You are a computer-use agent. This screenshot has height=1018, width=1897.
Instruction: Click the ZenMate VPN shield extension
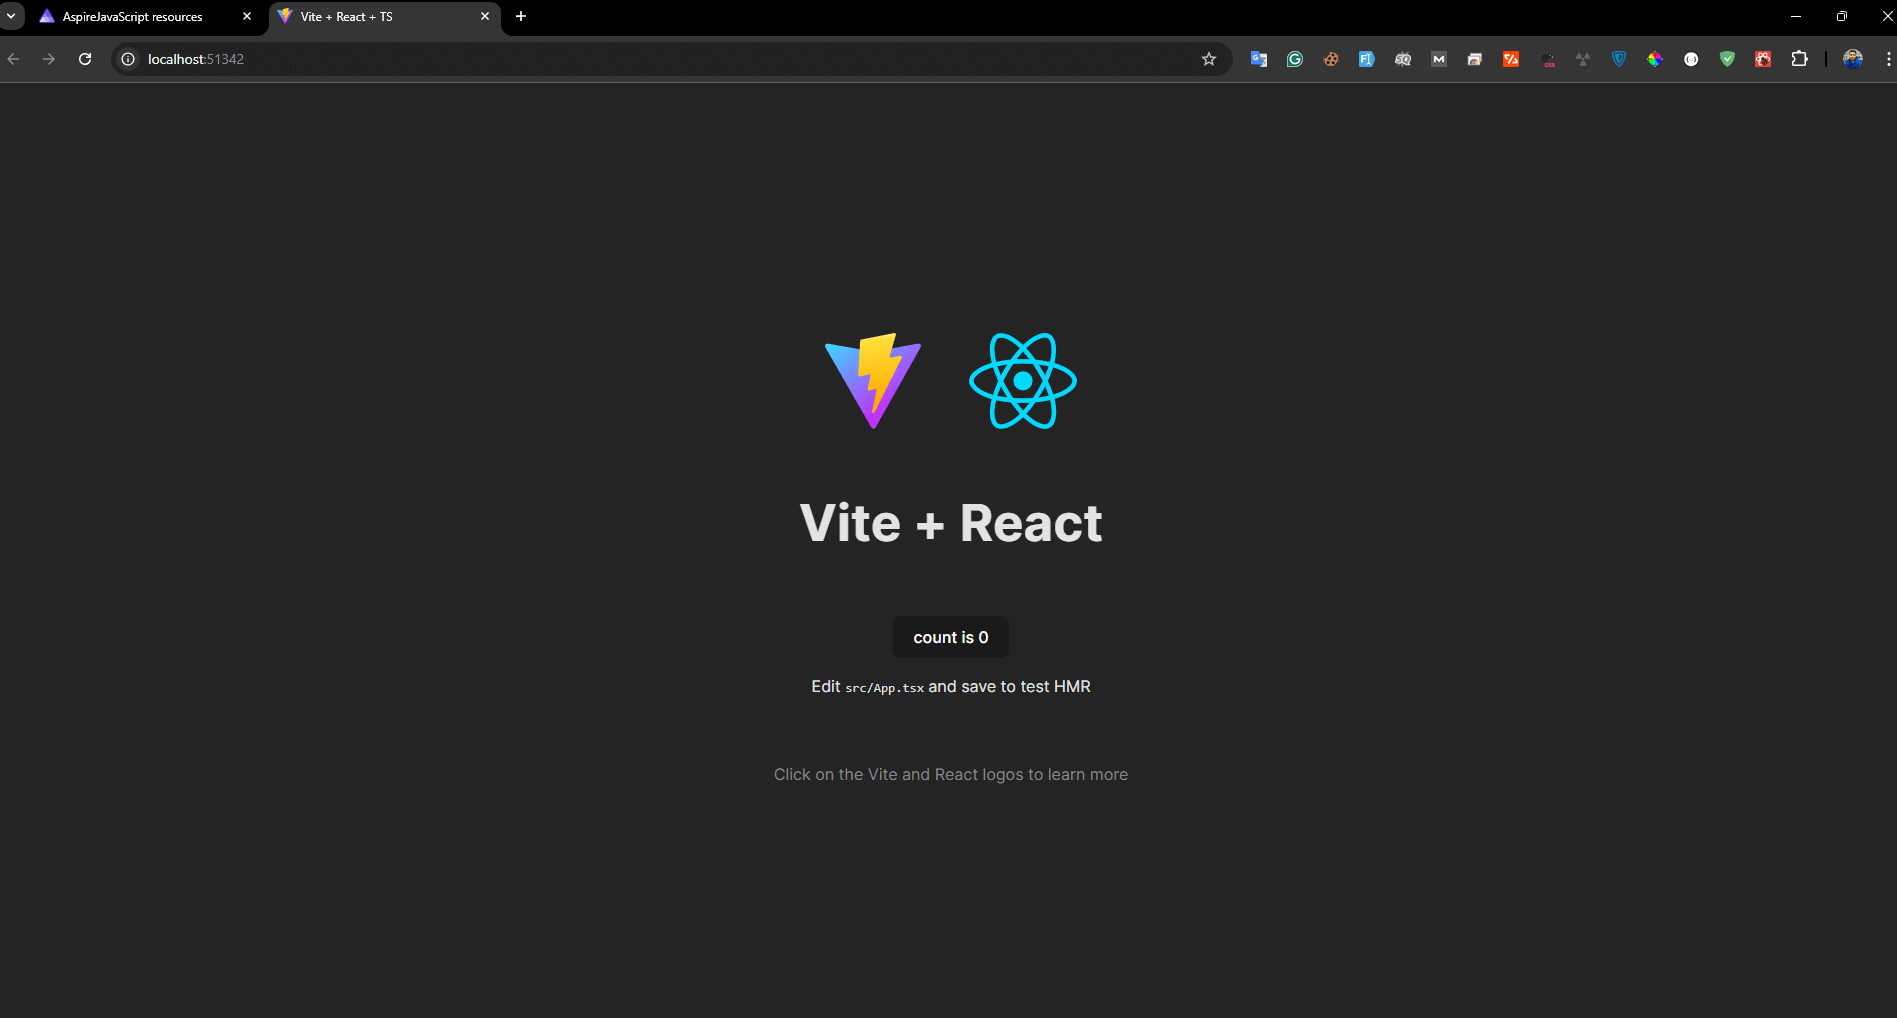point(1618,59)
